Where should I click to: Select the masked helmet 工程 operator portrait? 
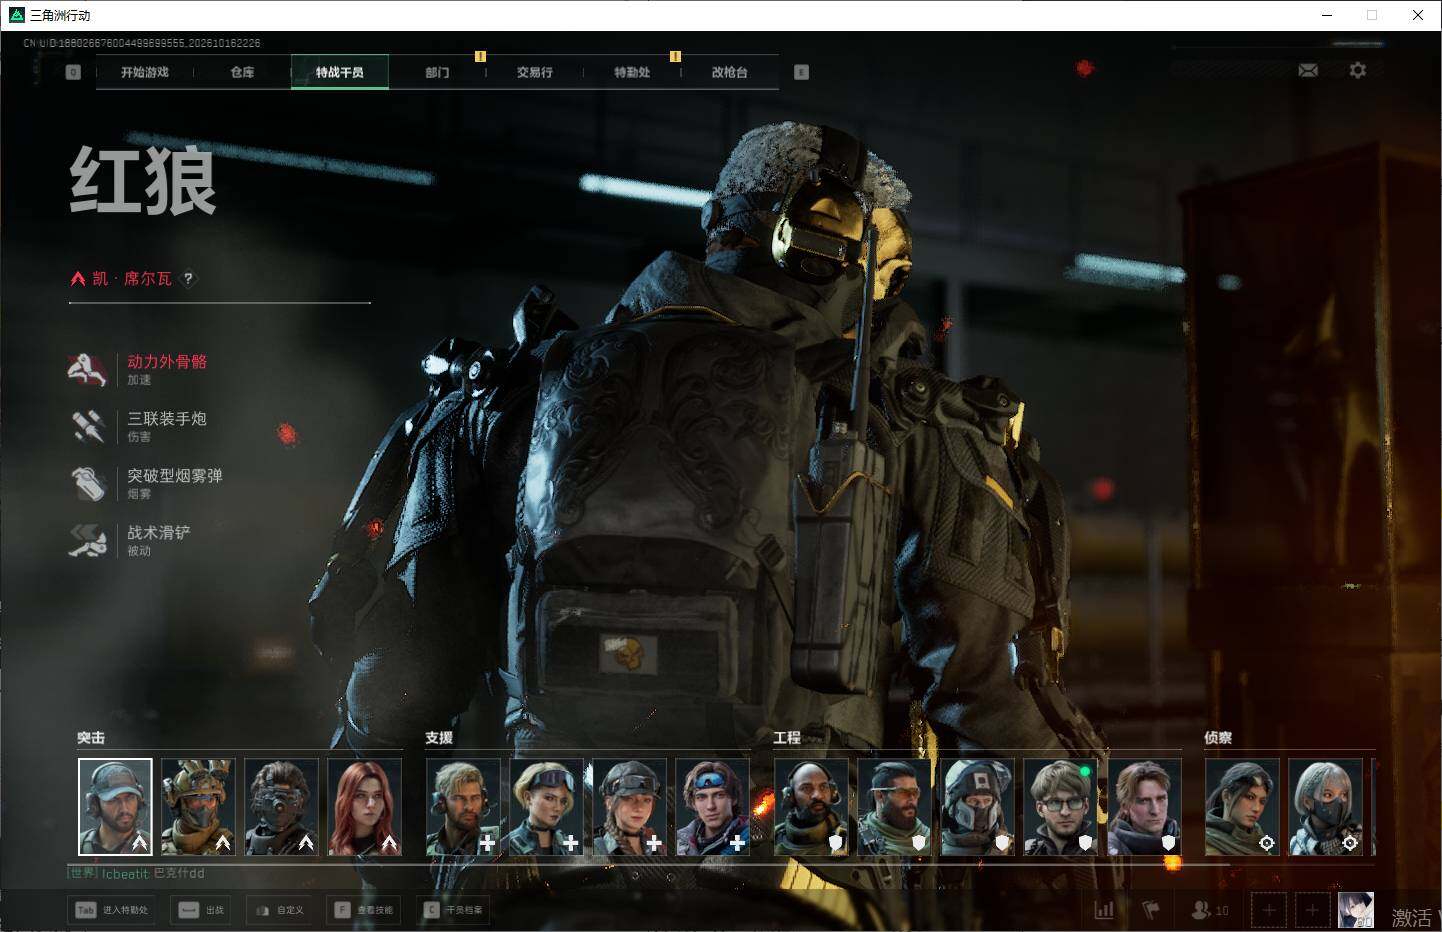tap(977, 807)
